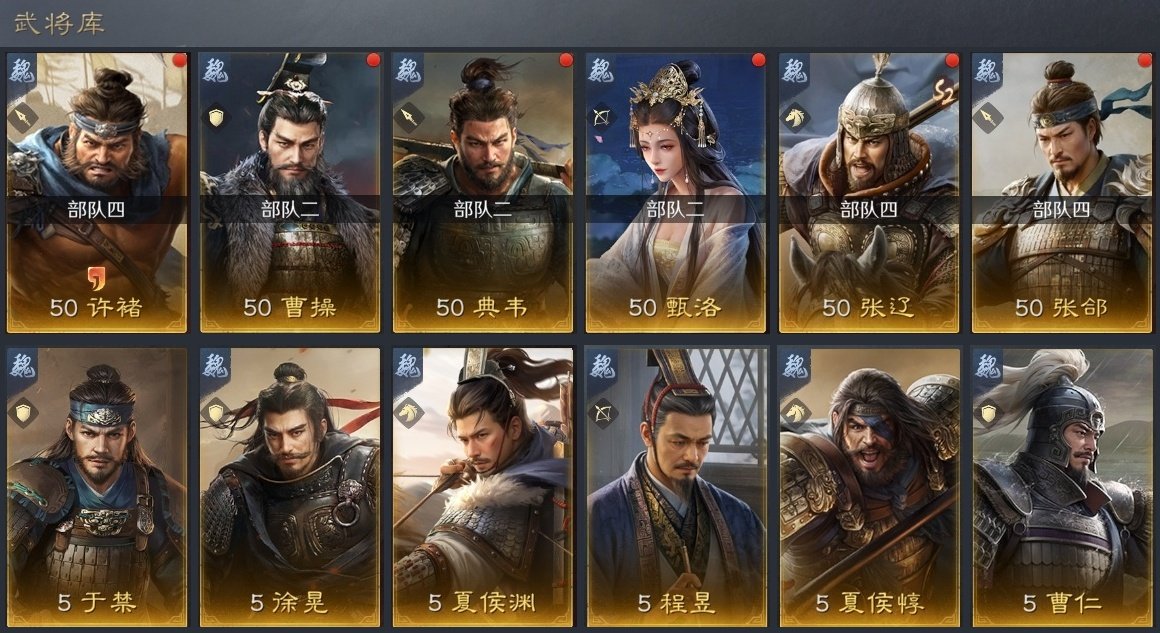Click the 部队四 label on 张郃 card
Image resolution: width=1160 pixels, height=633 pixels.
(x=1062, y=210)
